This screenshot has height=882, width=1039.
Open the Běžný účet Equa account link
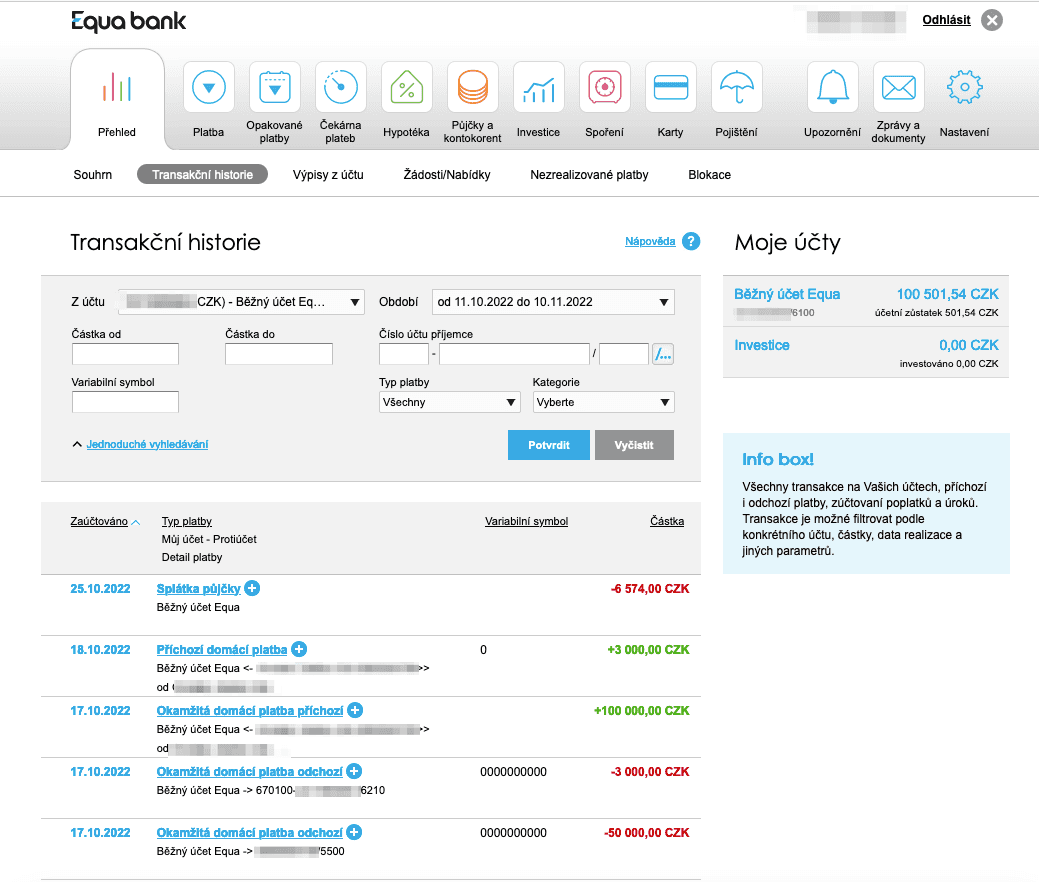pos(787,294)
